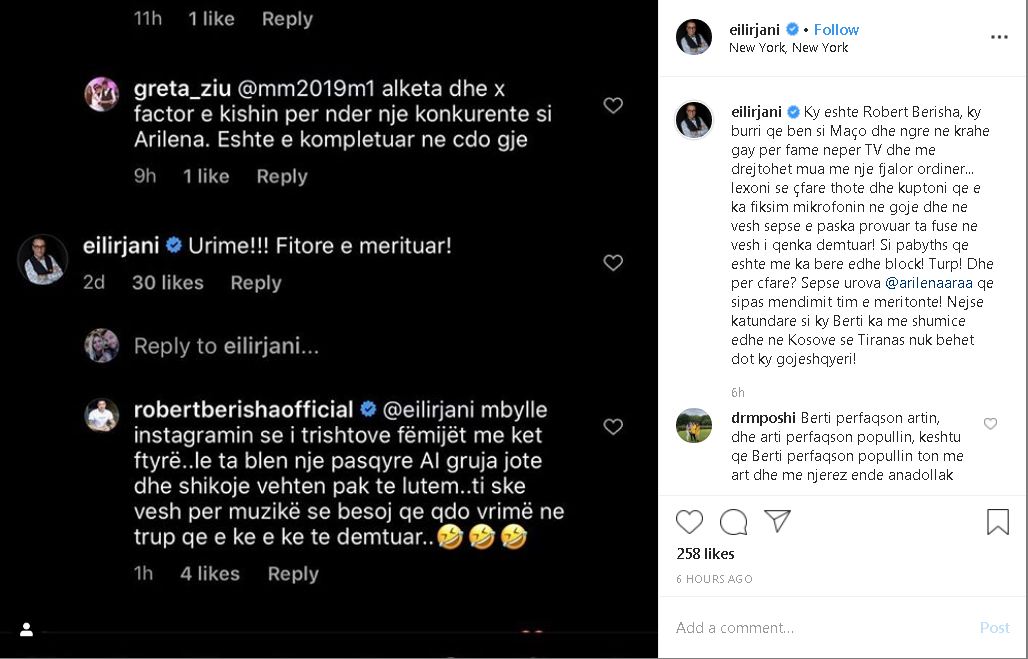
Task: Like robertberishaofficial's comment heart in image
Action: point(613,426)
